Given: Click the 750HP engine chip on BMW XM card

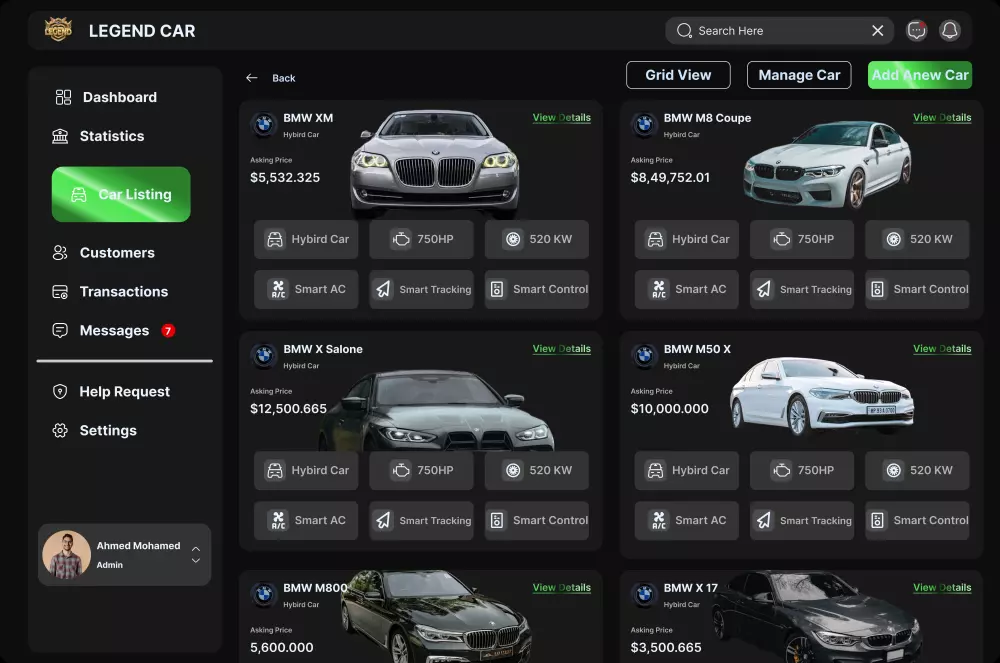Looking at the screenshot, I should click(422, 239).
